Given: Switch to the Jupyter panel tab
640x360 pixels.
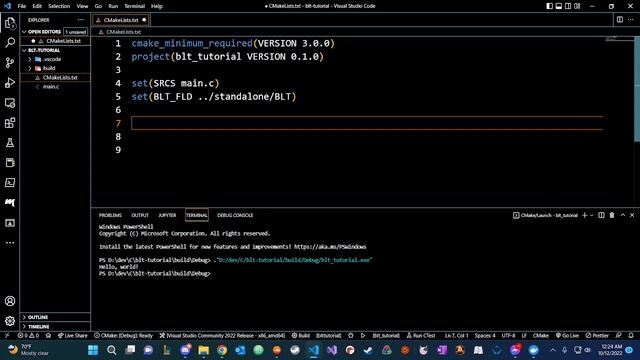Looking at the screenshot, I should click(167, 215).
